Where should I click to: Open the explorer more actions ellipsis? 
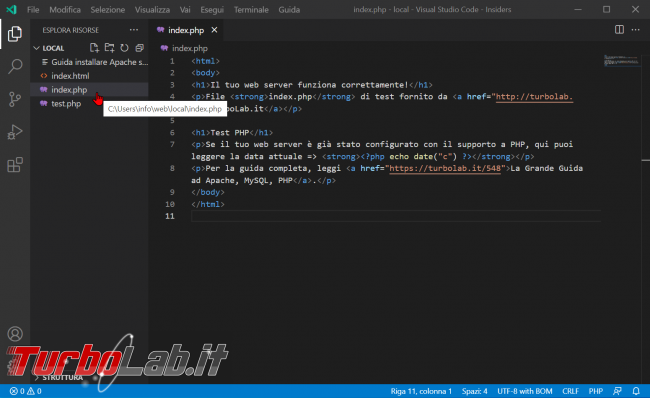pyautogui.click(x=134, y=30)
